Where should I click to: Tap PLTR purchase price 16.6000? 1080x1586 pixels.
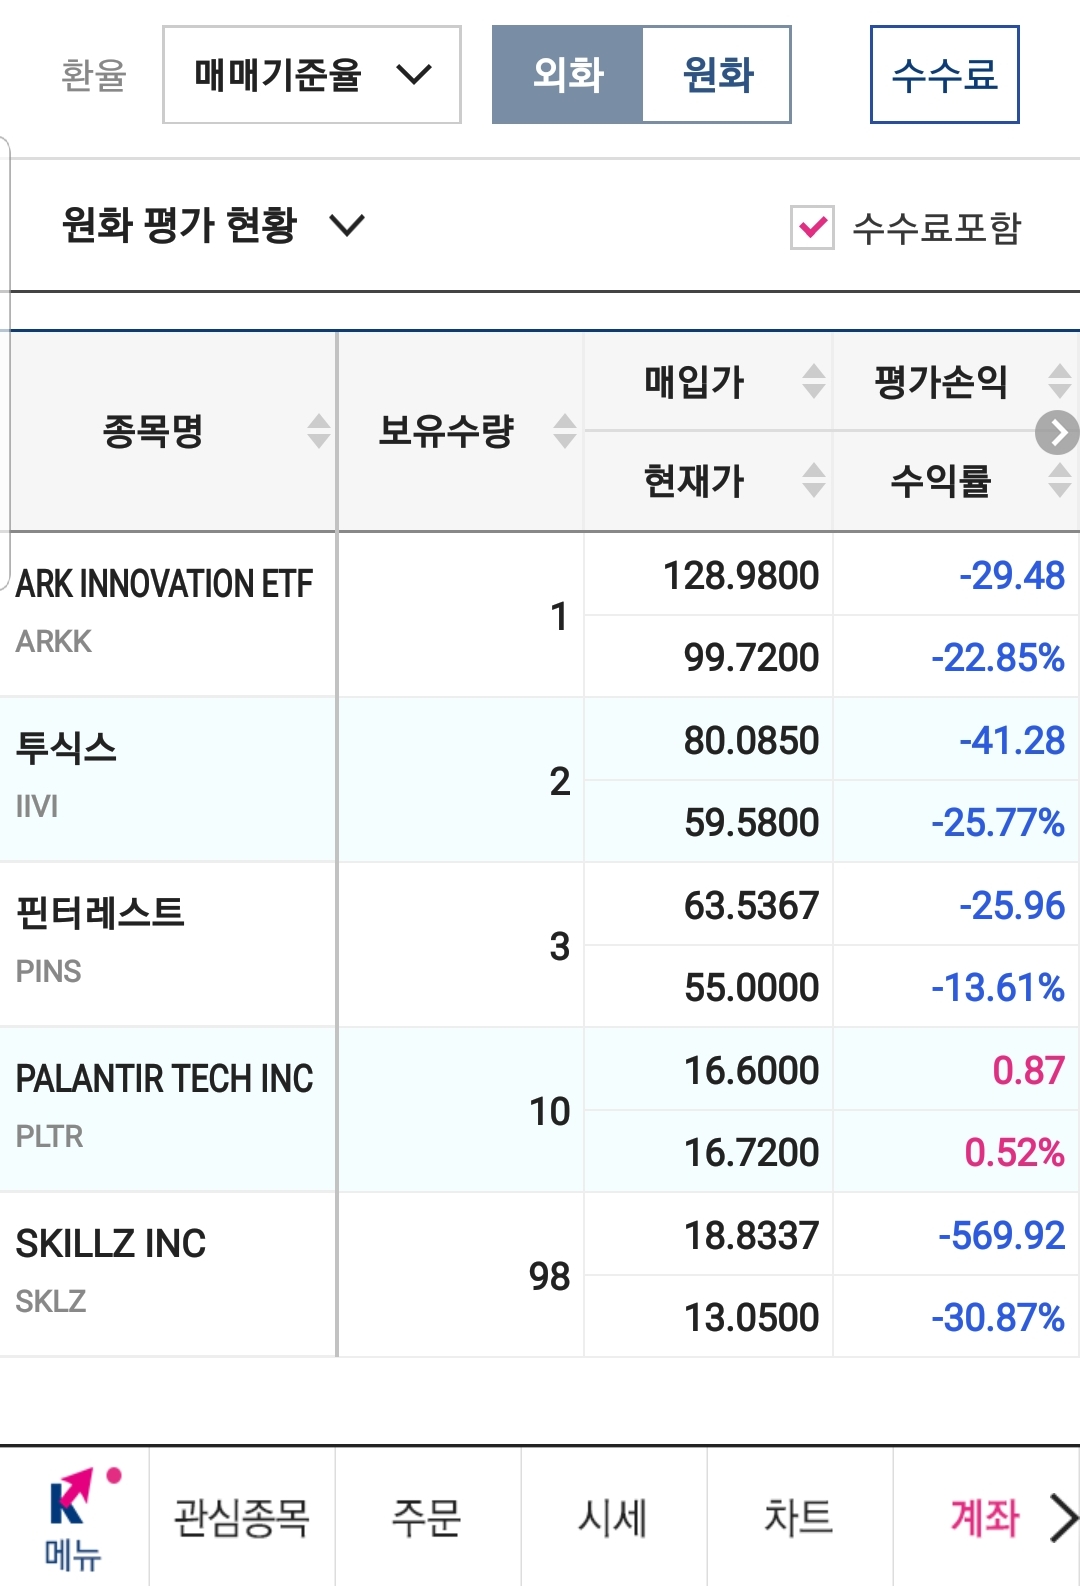pos(751,1071)
